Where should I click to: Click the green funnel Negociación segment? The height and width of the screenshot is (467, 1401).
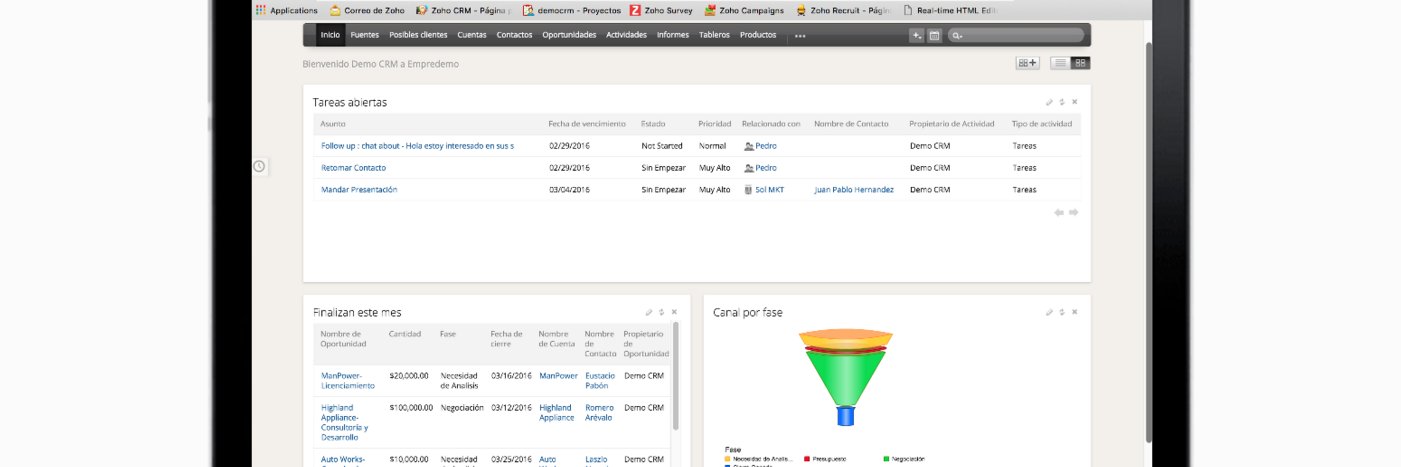pyautogui.click(x=845, y=378)
